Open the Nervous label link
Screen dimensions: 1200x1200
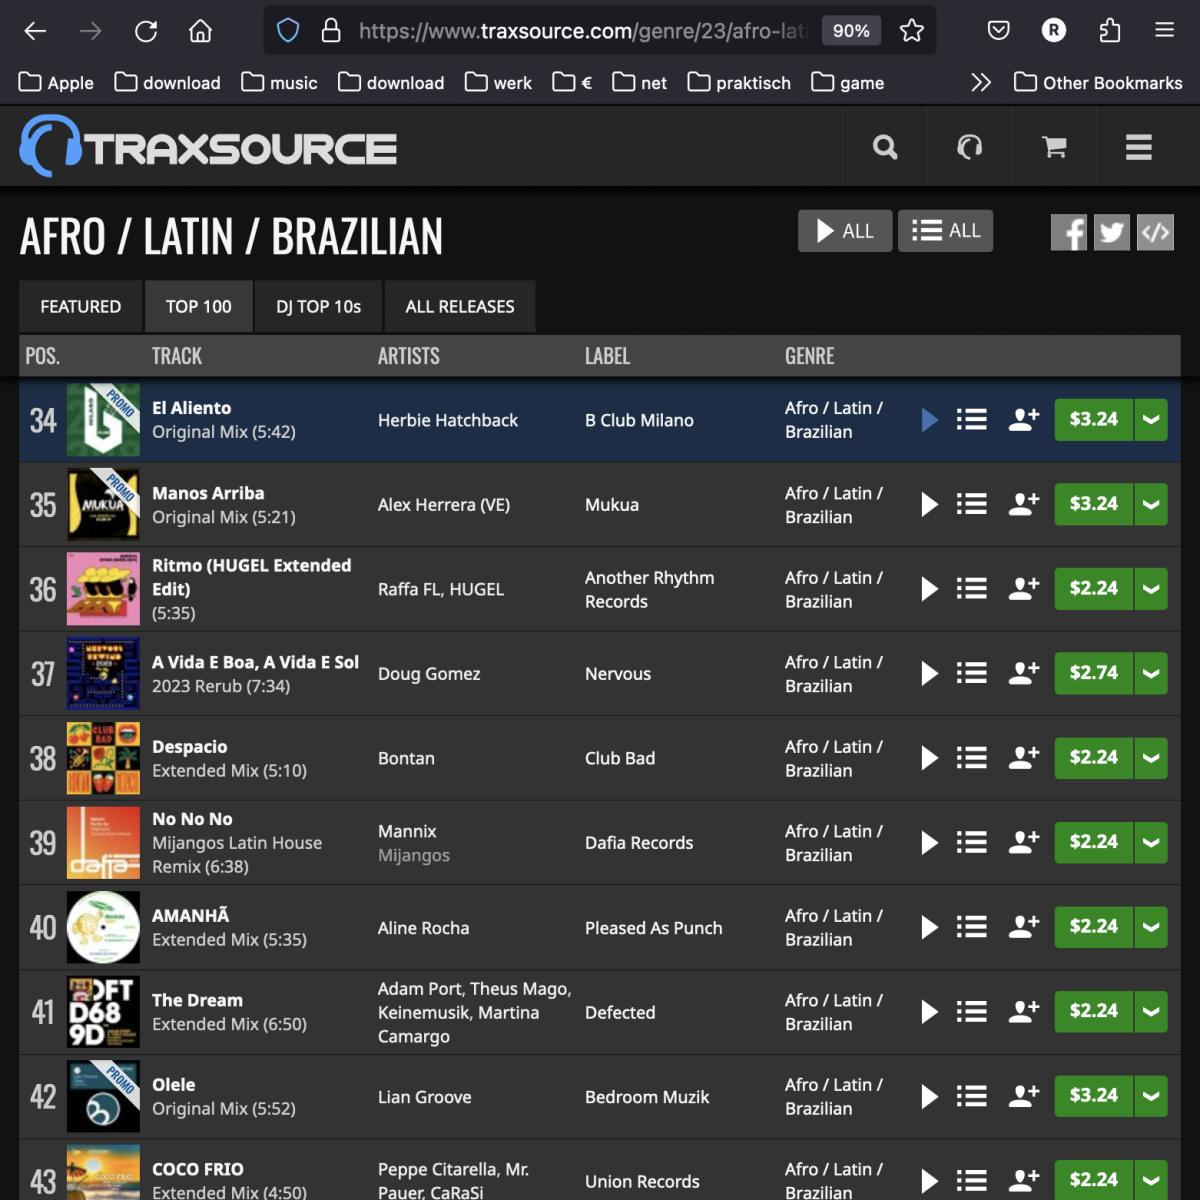click(x=618, y=674)
